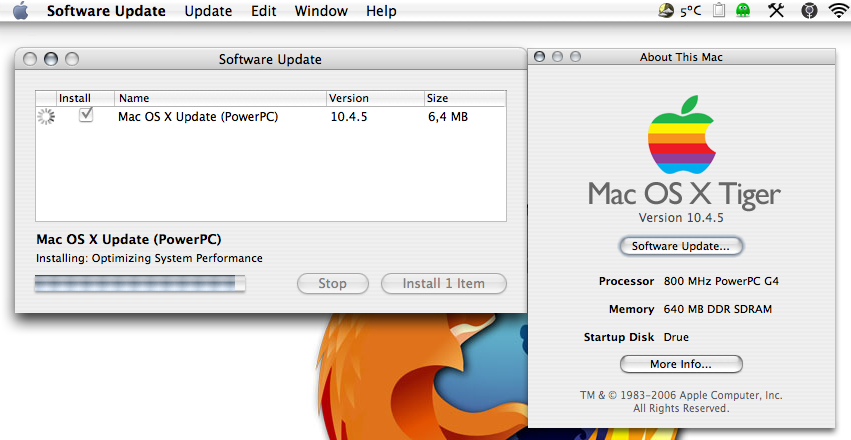Open the Edit menu
Image resolution: width=851 pixels, height=440 pixels.
click(x=264, y=11)
